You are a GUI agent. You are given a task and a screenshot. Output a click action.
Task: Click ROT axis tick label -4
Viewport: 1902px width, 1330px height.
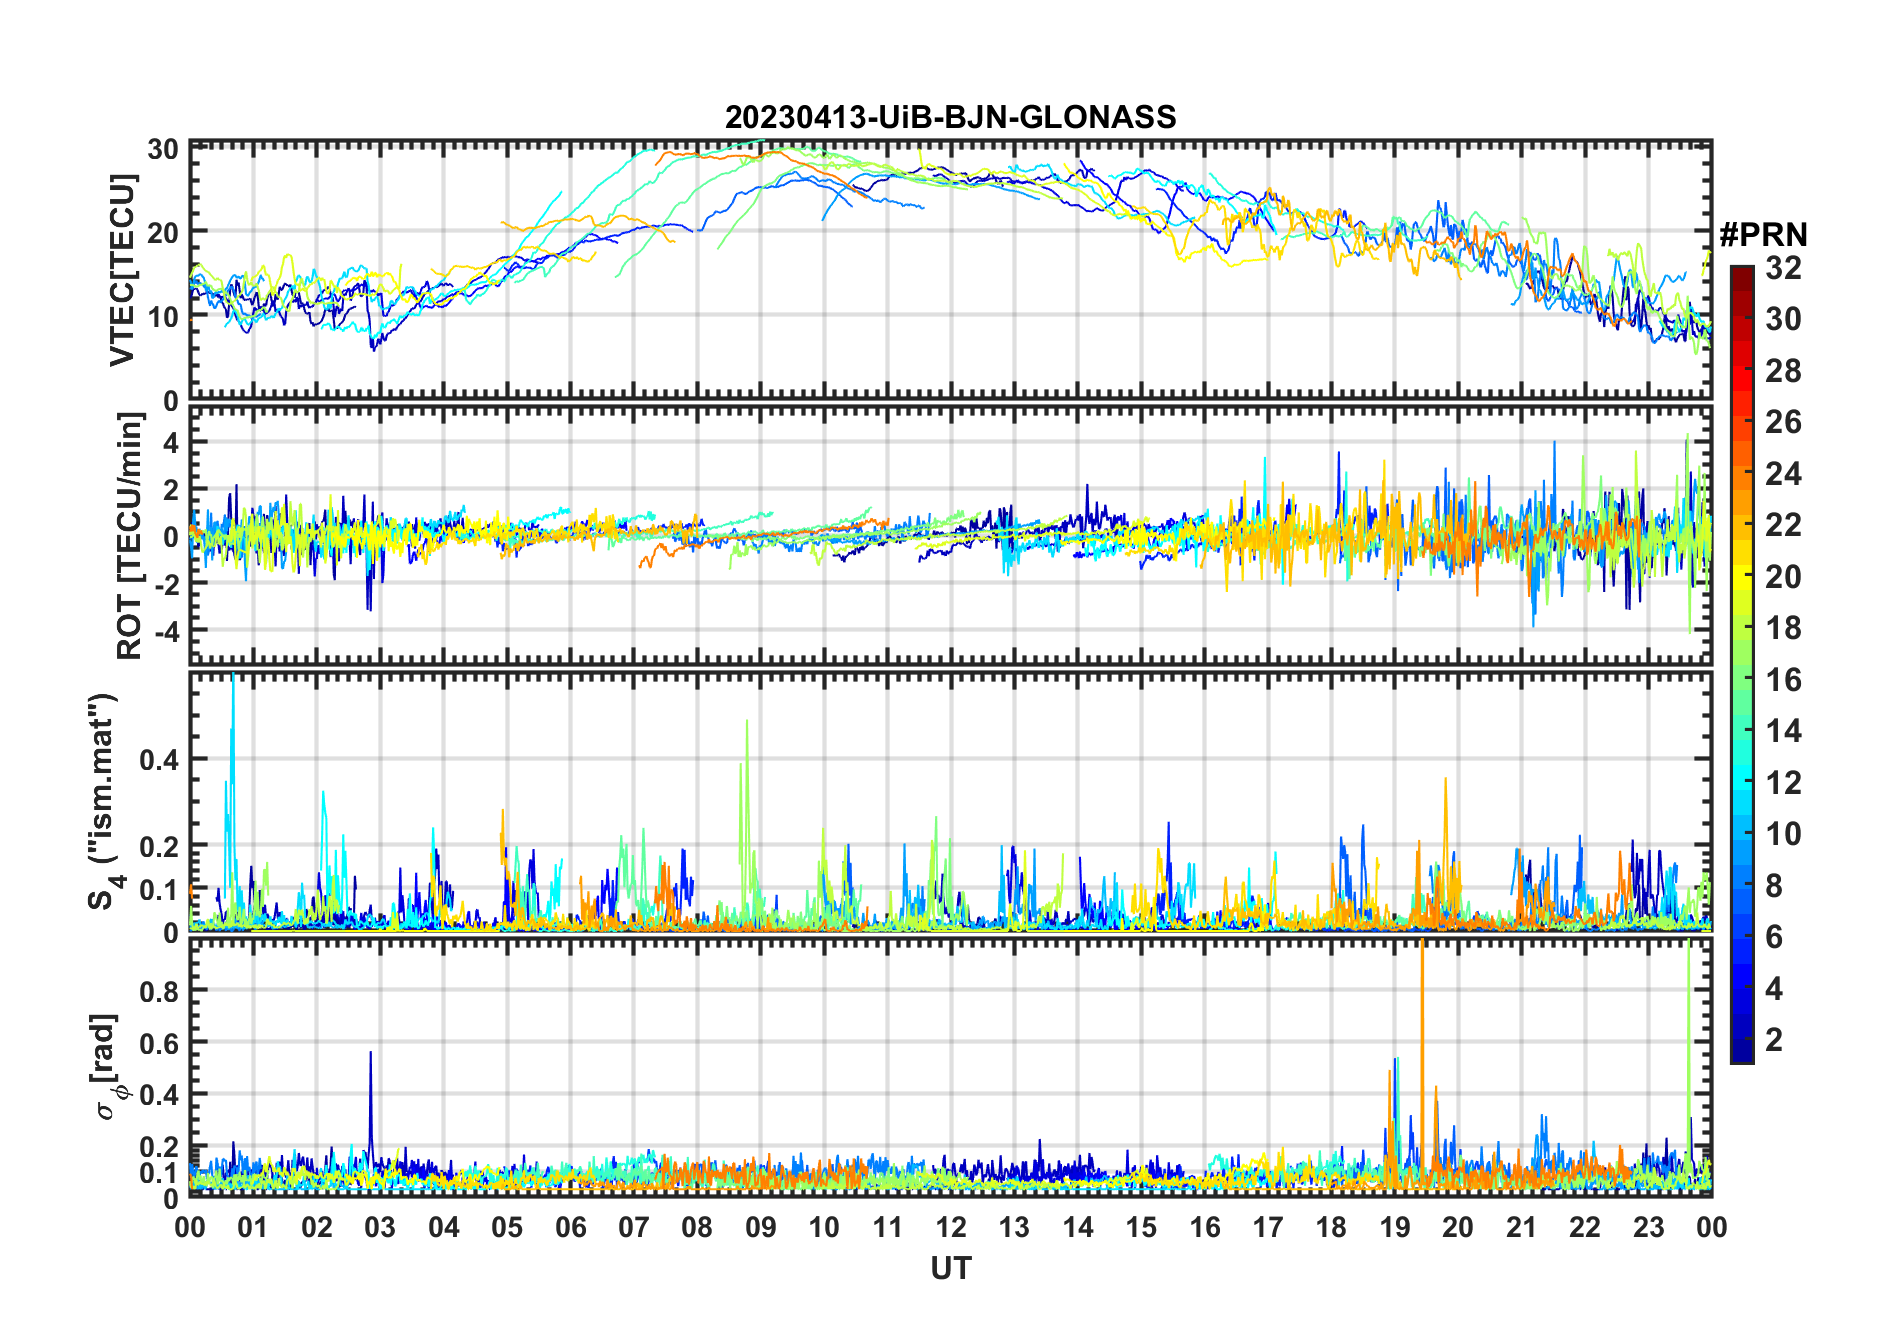tap(165, 630)
